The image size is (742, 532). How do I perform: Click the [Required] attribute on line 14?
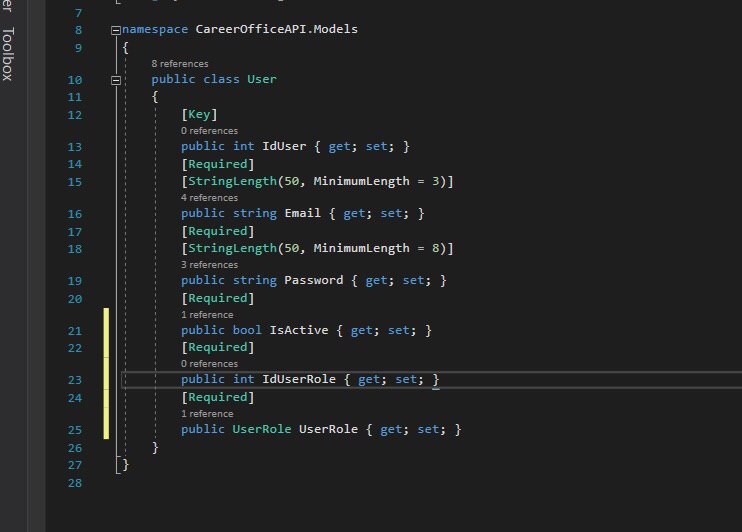coord(218,164)
